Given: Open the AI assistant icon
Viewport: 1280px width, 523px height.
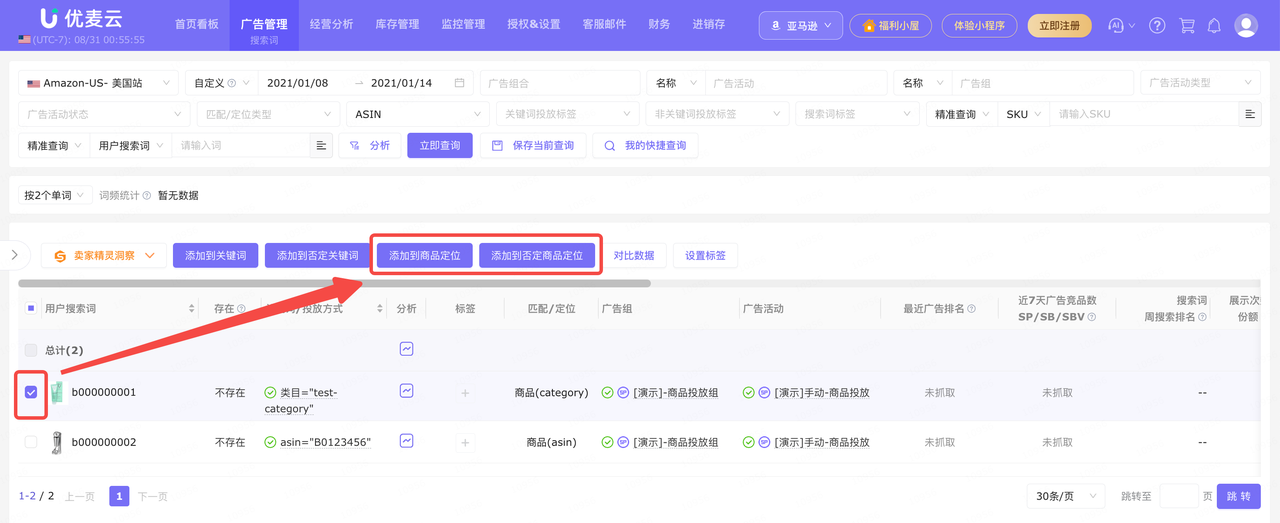Looking at the screenshot, I should pyautogui.click(x=1117, y=26).
